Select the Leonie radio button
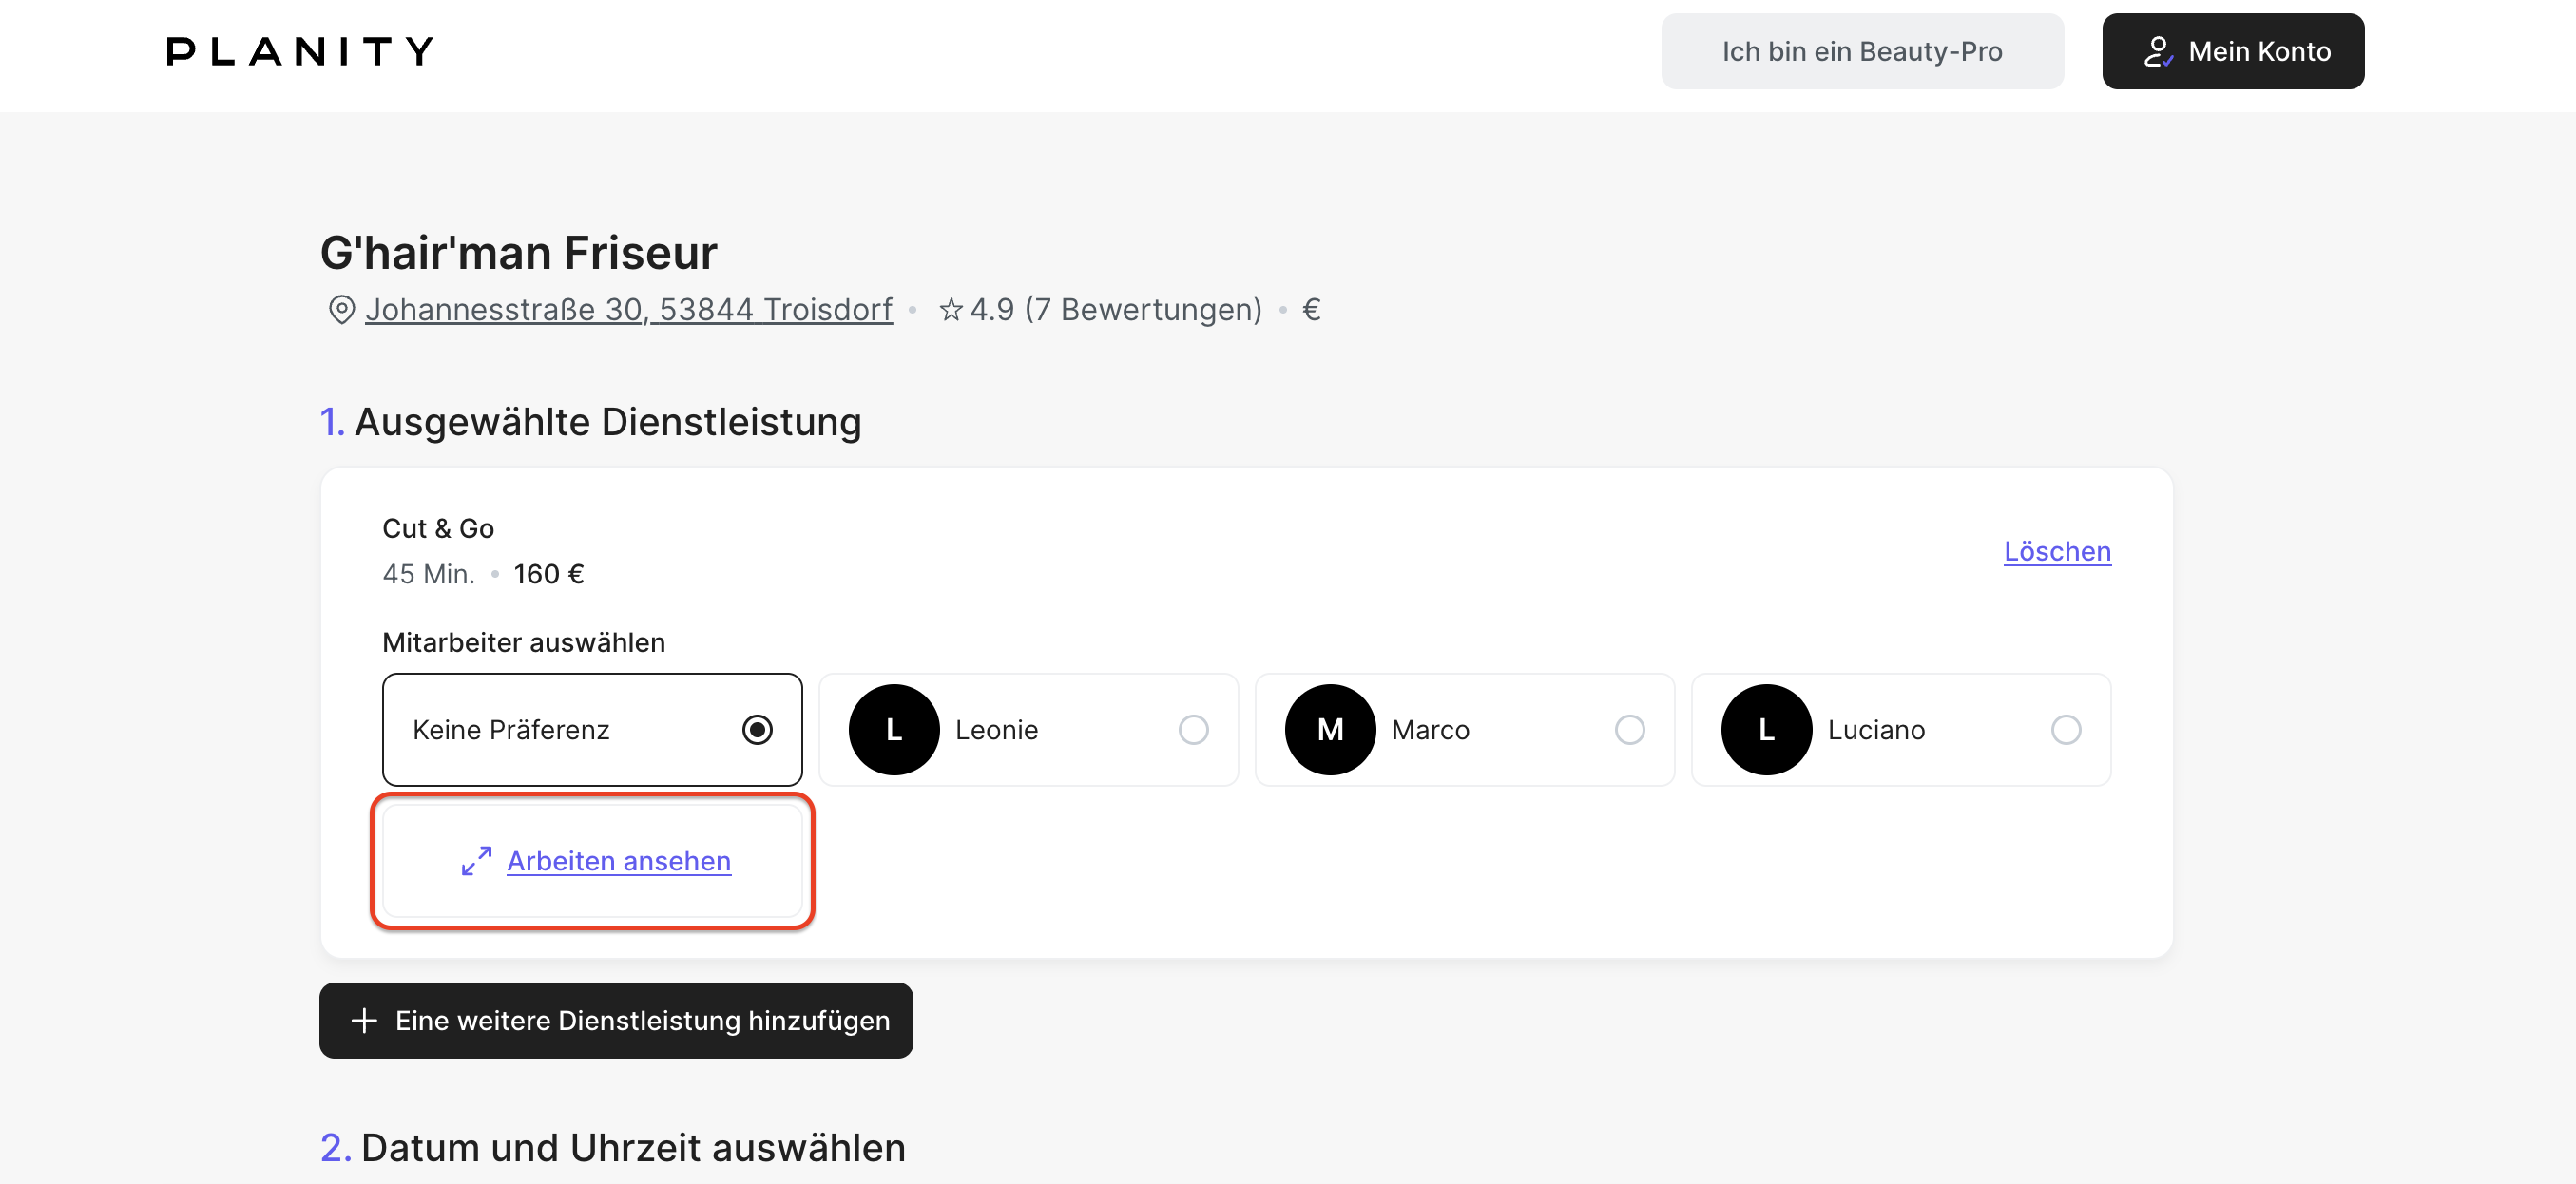This screenshot has height=1184, width=2576. coord(1193,730)
